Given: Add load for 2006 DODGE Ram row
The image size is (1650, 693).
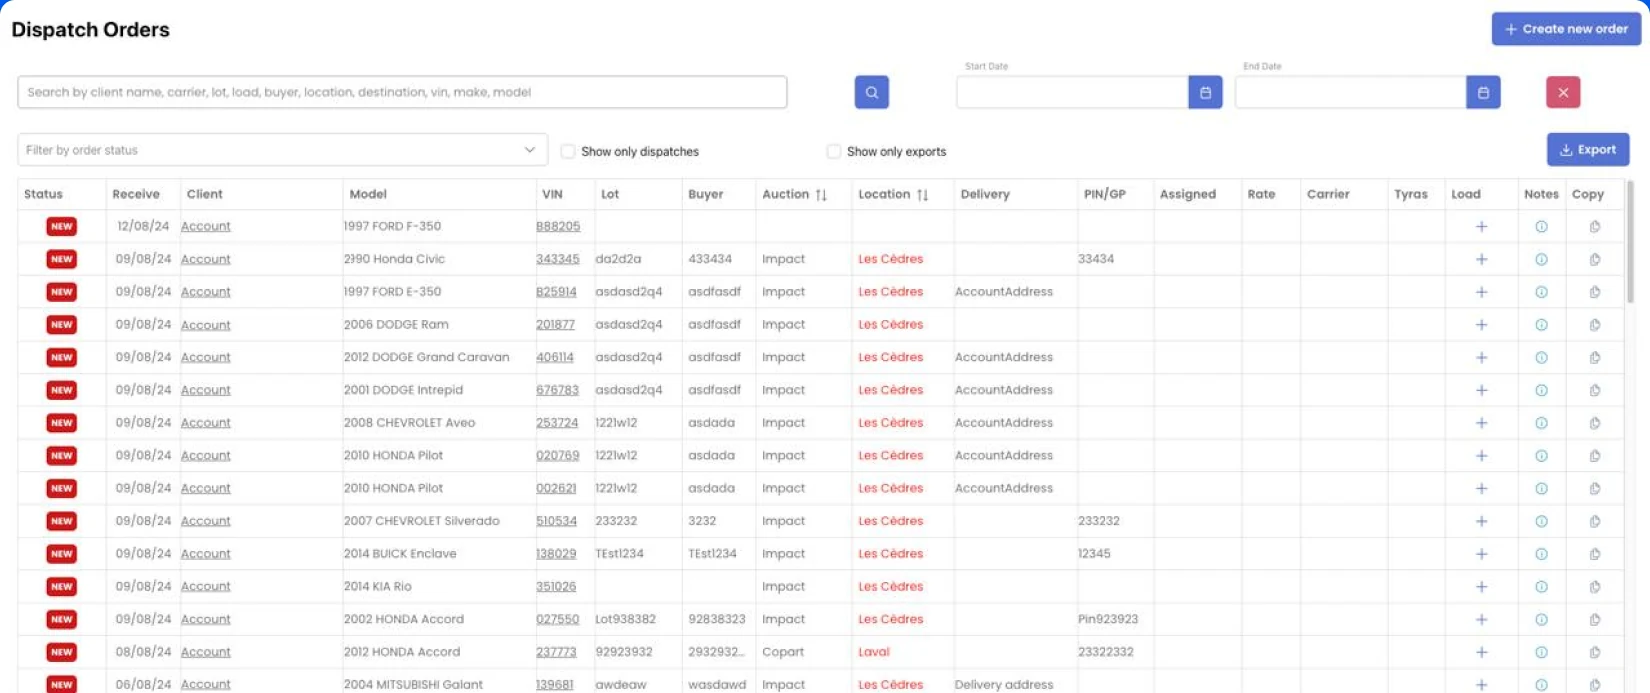Looking at the screenshot, I should coord(1481,325).
